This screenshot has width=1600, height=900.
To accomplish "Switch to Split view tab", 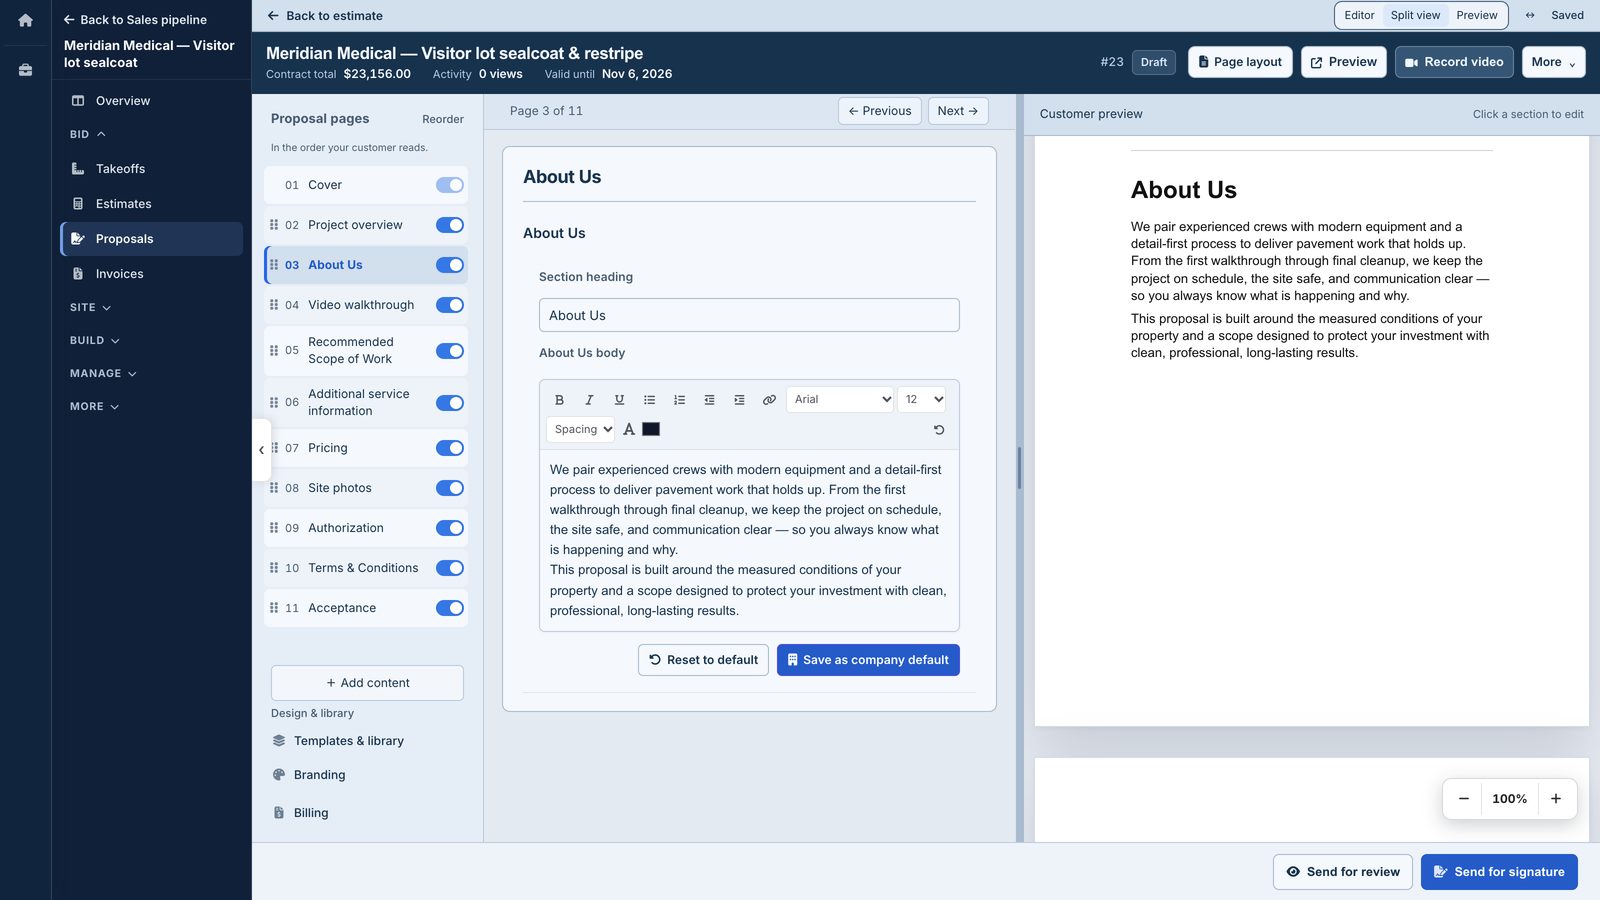I will (x=1415, y=15).
